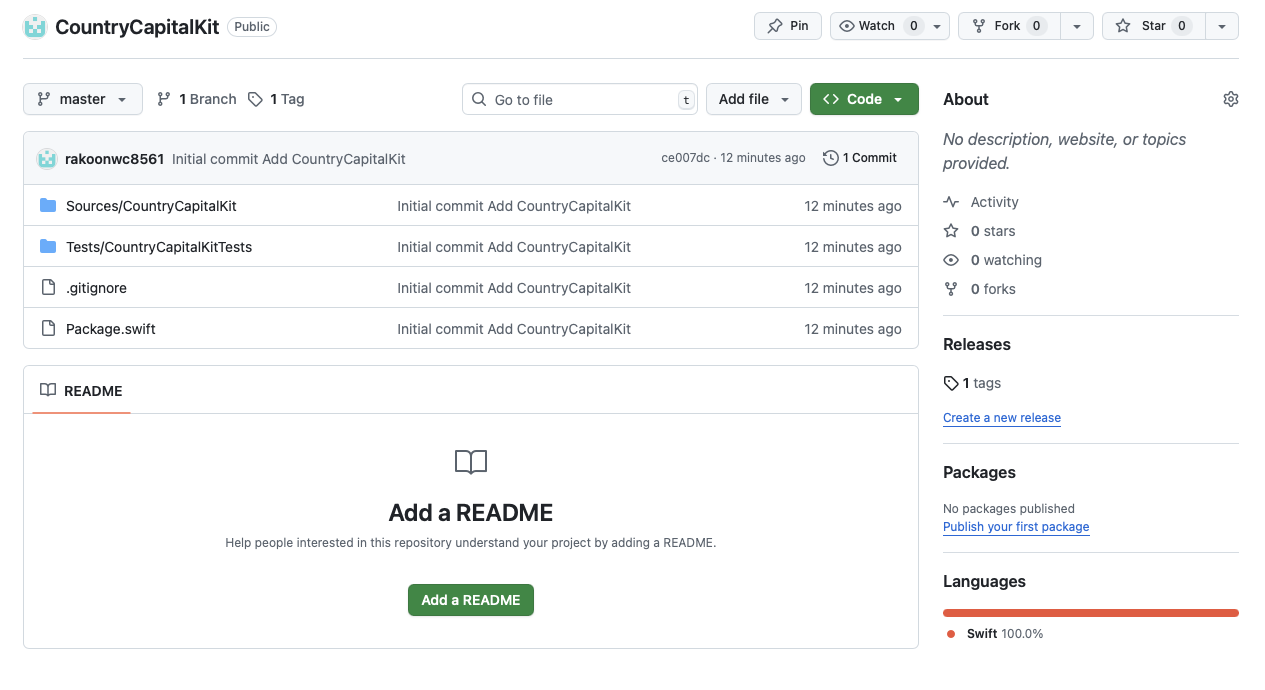Click the branch icon beside 1 Branch
The width and height of the screenshot is (1265, 690).
click(x=164, y=99)
